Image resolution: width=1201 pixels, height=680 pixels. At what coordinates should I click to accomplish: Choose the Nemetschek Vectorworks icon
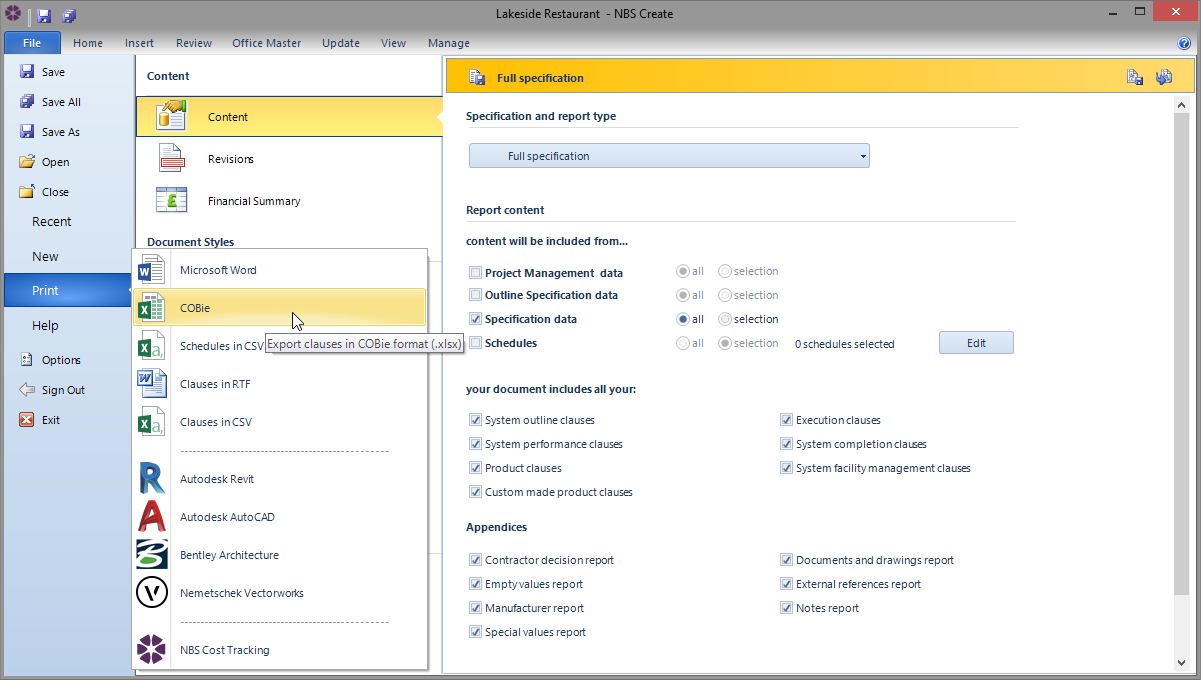(x=152, y=593)
